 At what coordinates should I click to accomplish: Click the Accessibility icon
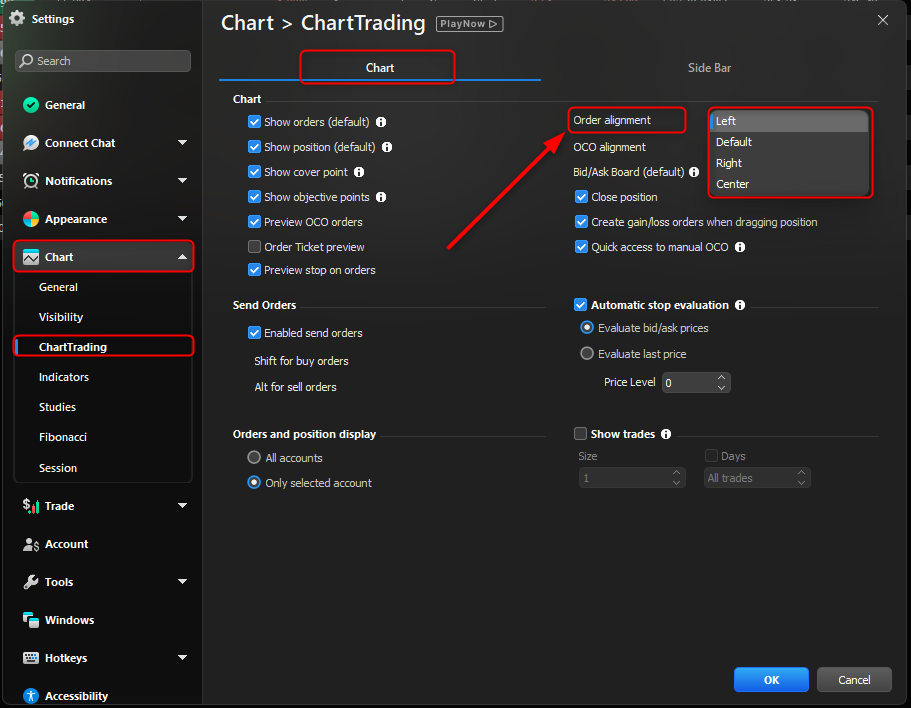31,696
